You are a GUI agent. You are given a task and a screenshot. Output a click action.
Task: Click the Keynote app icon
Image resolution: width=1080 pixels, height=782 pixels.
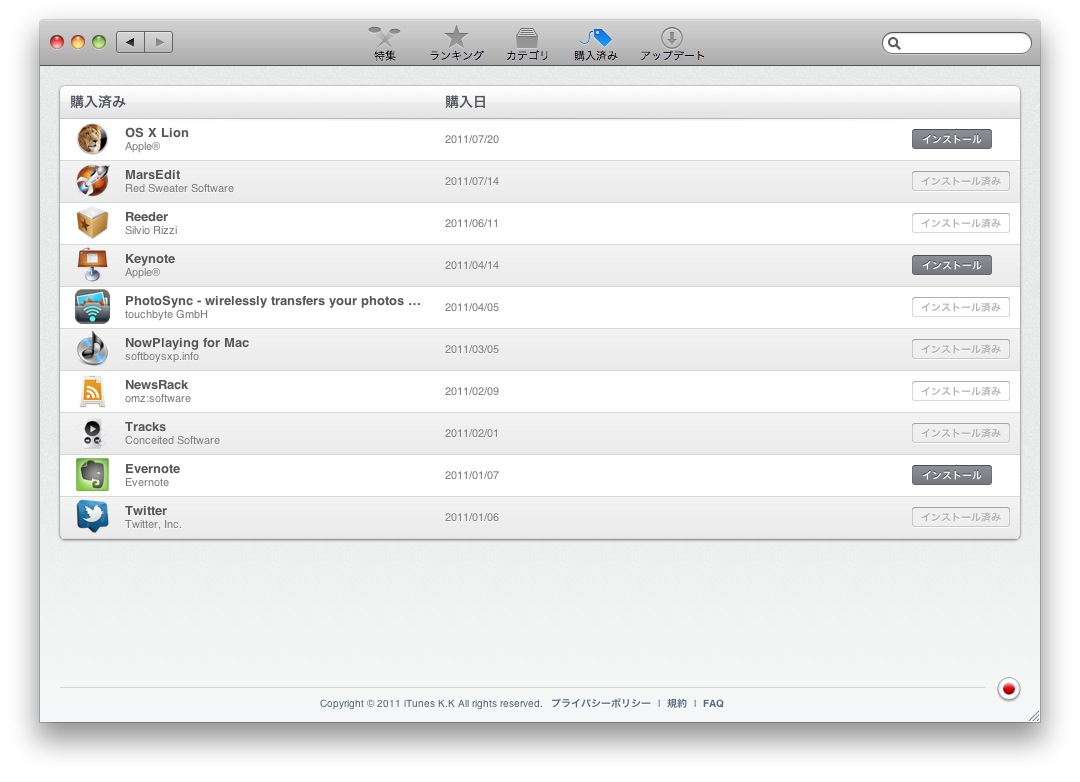pos(92,265)
